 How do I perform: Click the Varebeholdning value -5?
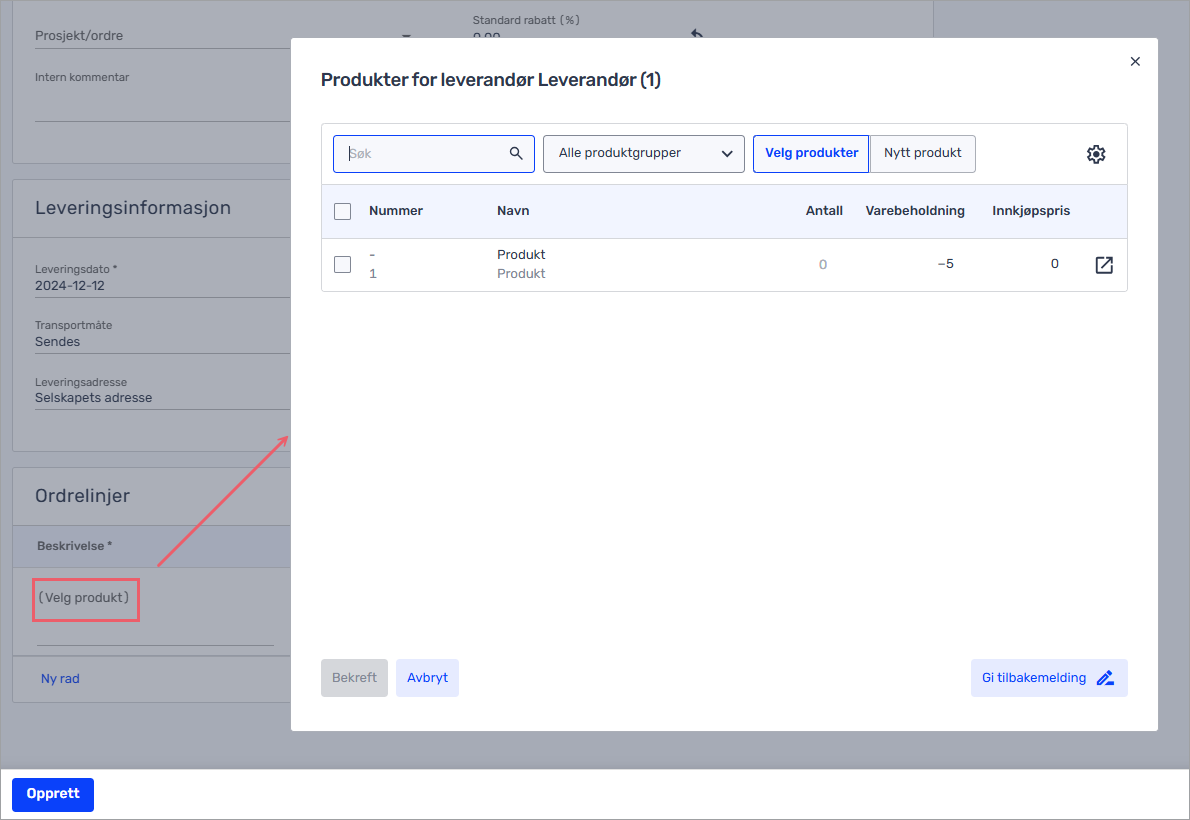coord(945,264)
